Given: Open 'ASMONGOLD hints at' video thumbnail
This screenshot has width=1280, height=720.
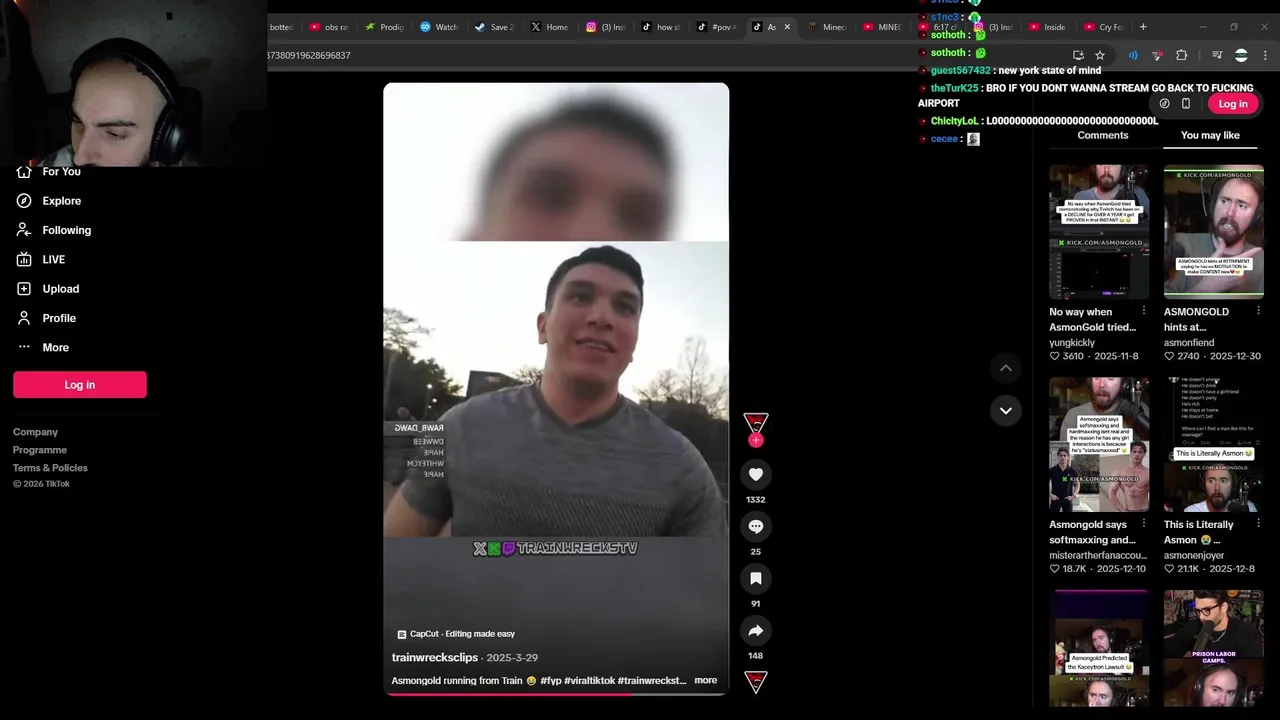Looking at the screenshot, I should coord(1213,231).
